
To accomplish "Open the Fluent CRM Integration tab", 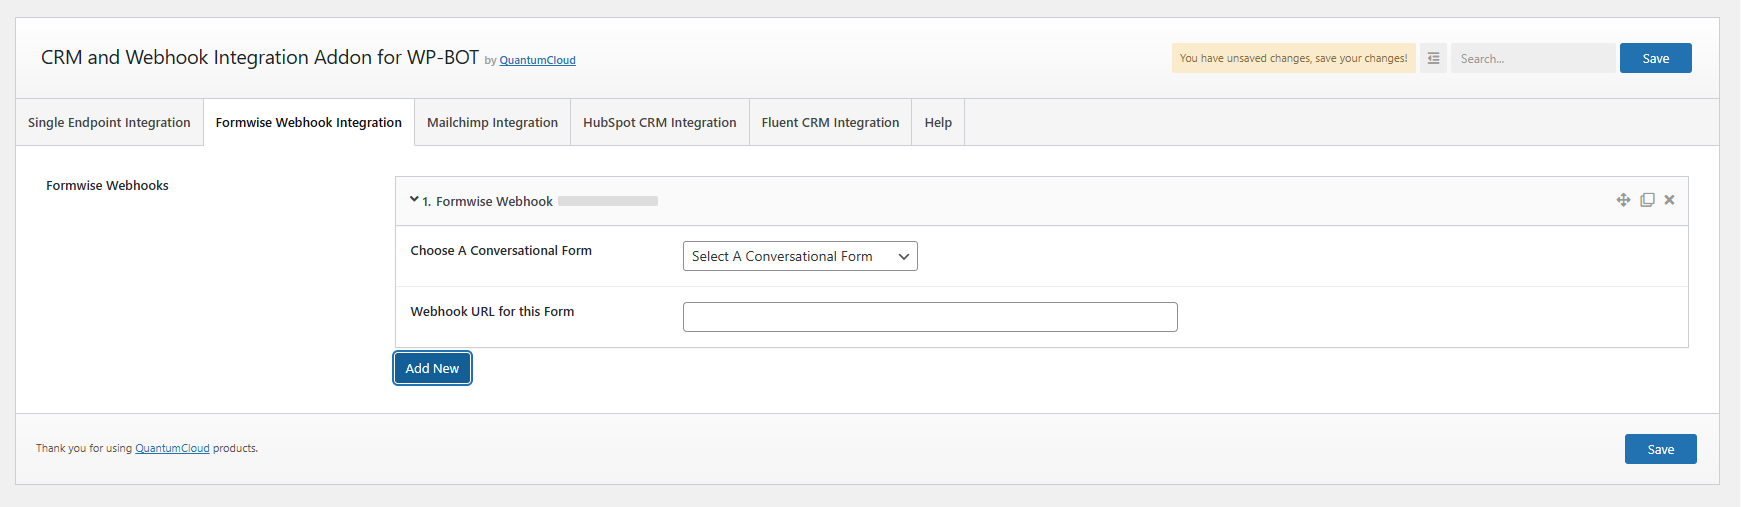I will [x=830, y=122].
